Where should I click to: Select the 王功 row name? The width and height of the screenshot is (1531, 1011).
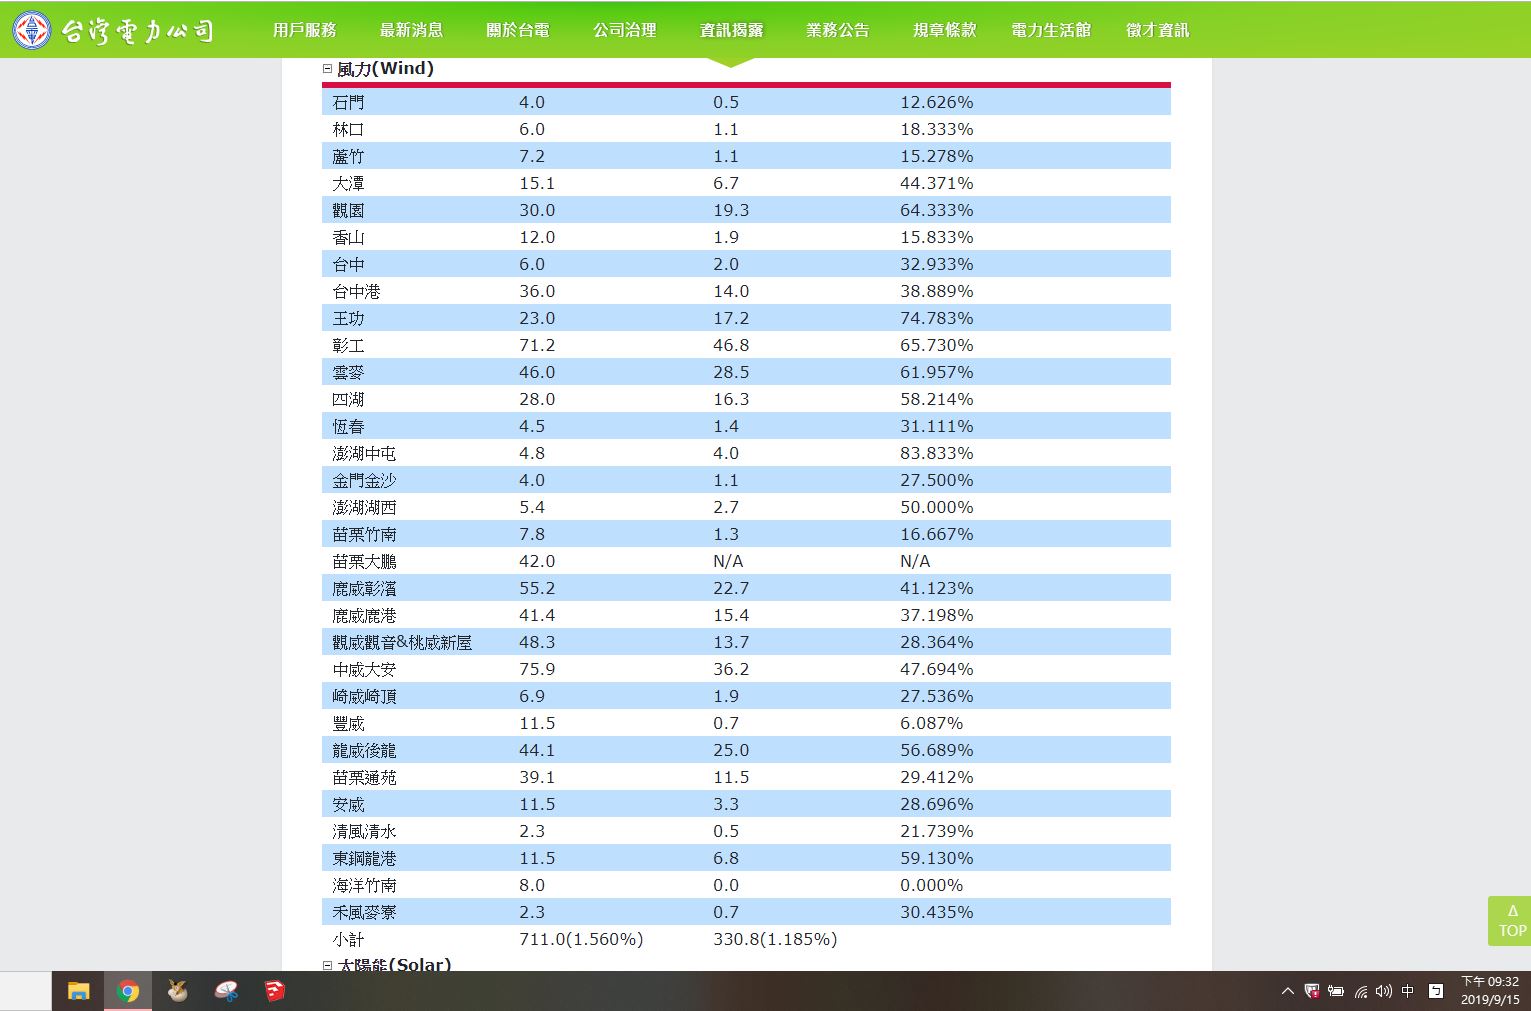point(348,318)
